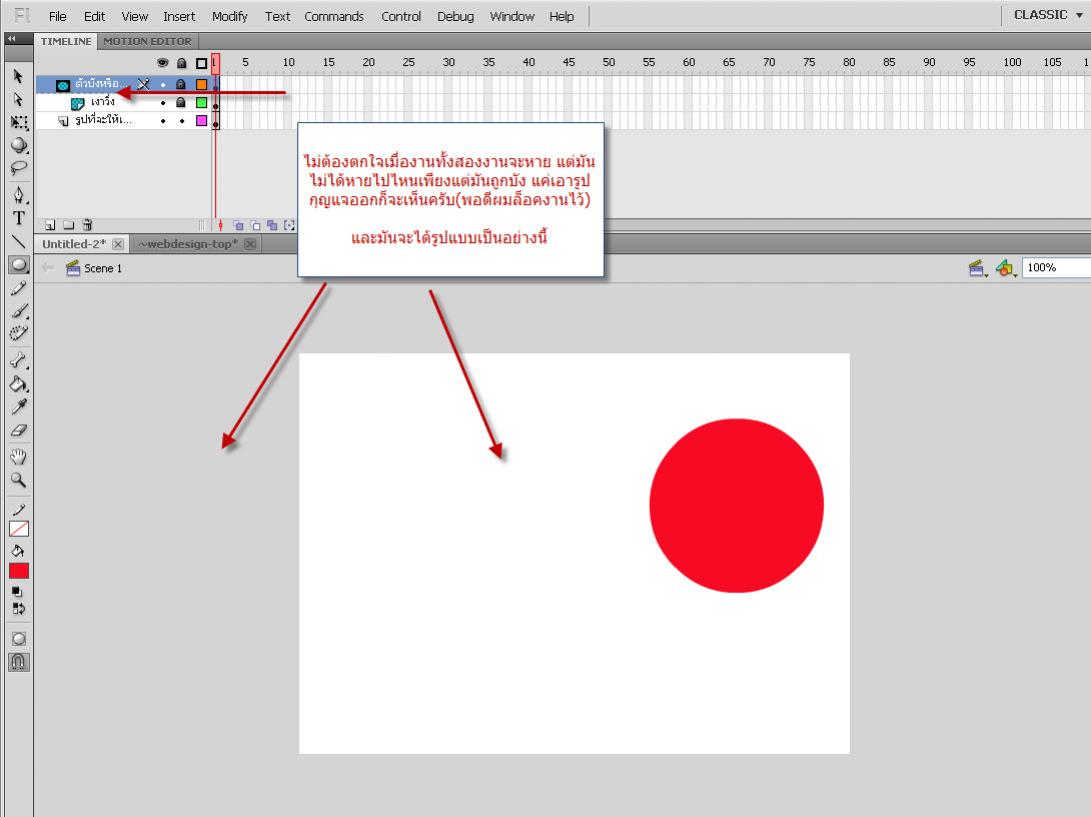Select the Pencil tool

pos(19,288)
